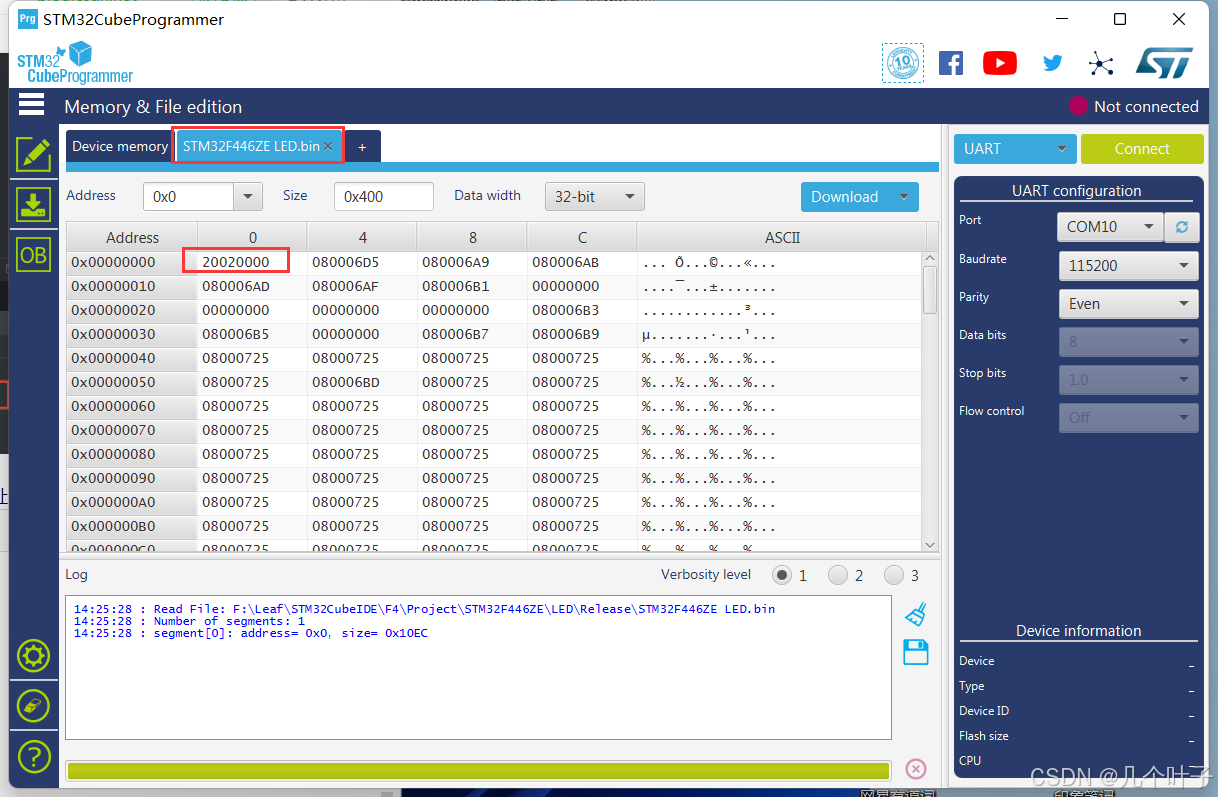Click the 'Not connected' status indicator
The width and height of the screenshot is (1218, 797).
pos(1134,106)
